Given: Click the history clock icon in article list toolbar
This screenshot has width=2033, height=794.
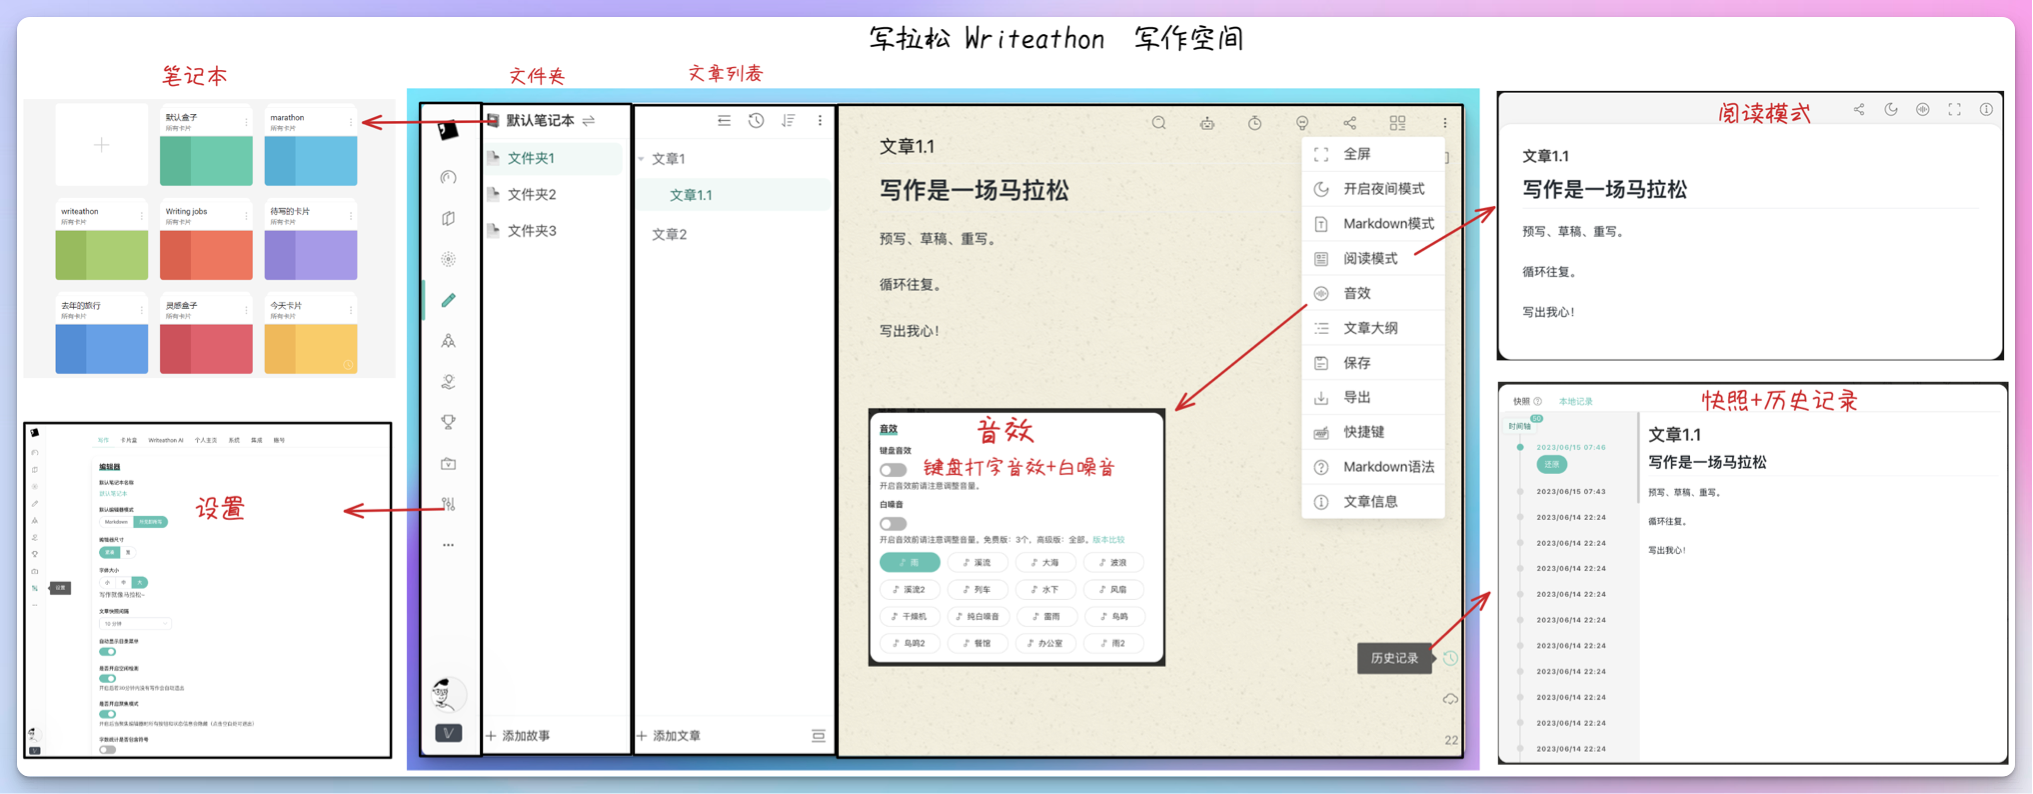Looking at the screenshot, I should click(x=756, y=120).
